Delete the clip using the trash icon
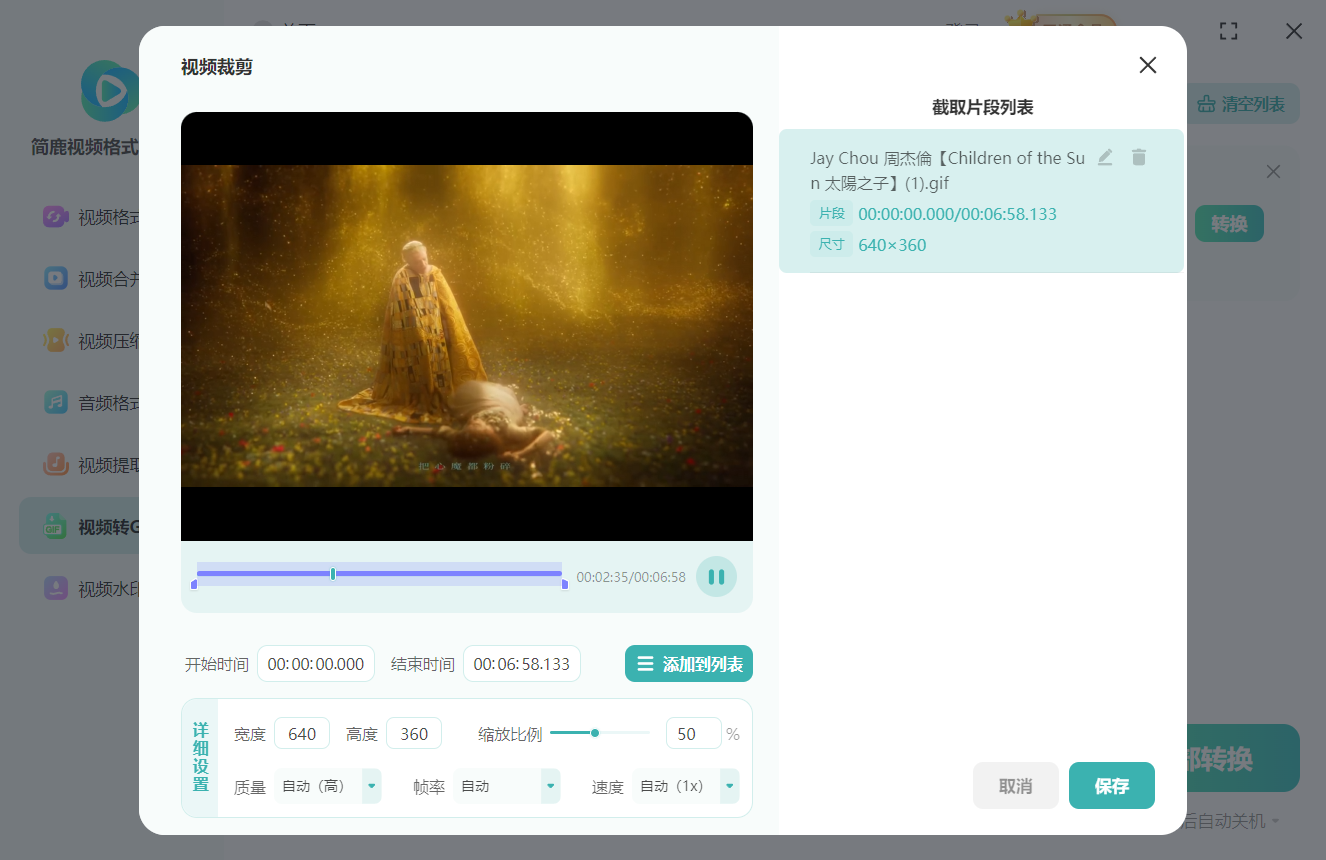Viewport: 1326px width, 860px height. pyautogui.click(x=1139, y=157)
